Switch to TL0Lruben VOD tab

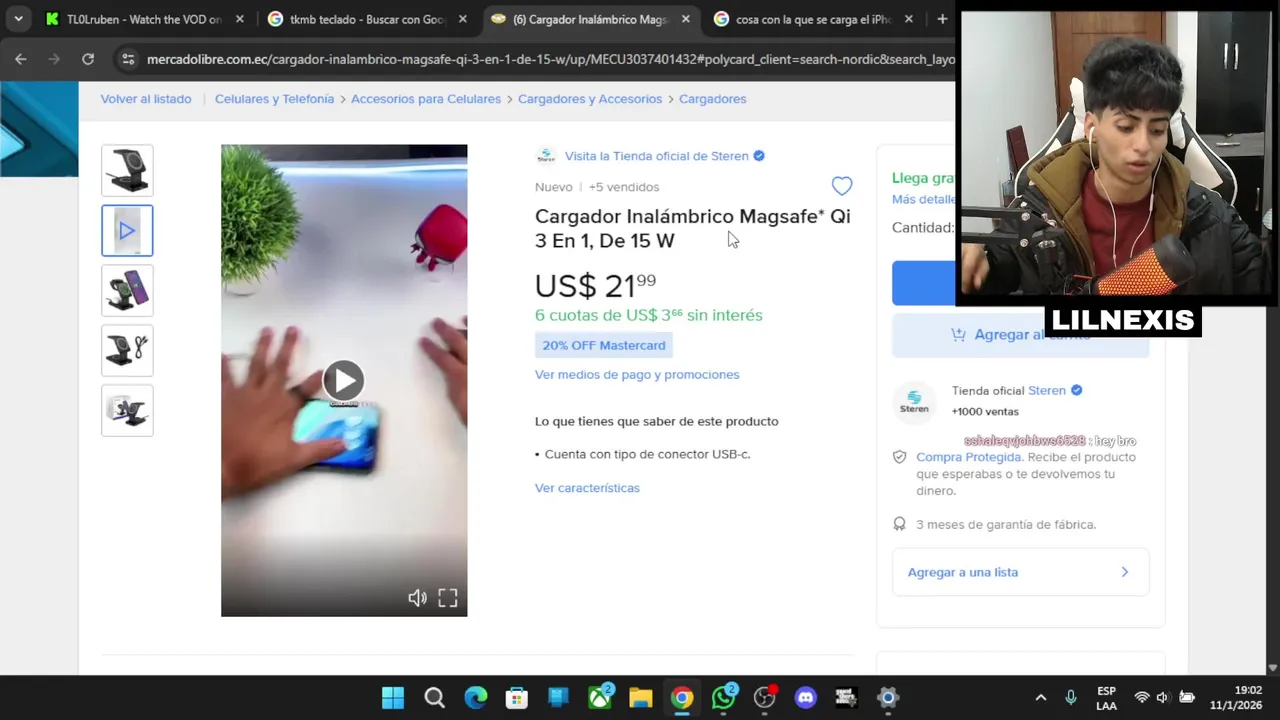(145, 19)
